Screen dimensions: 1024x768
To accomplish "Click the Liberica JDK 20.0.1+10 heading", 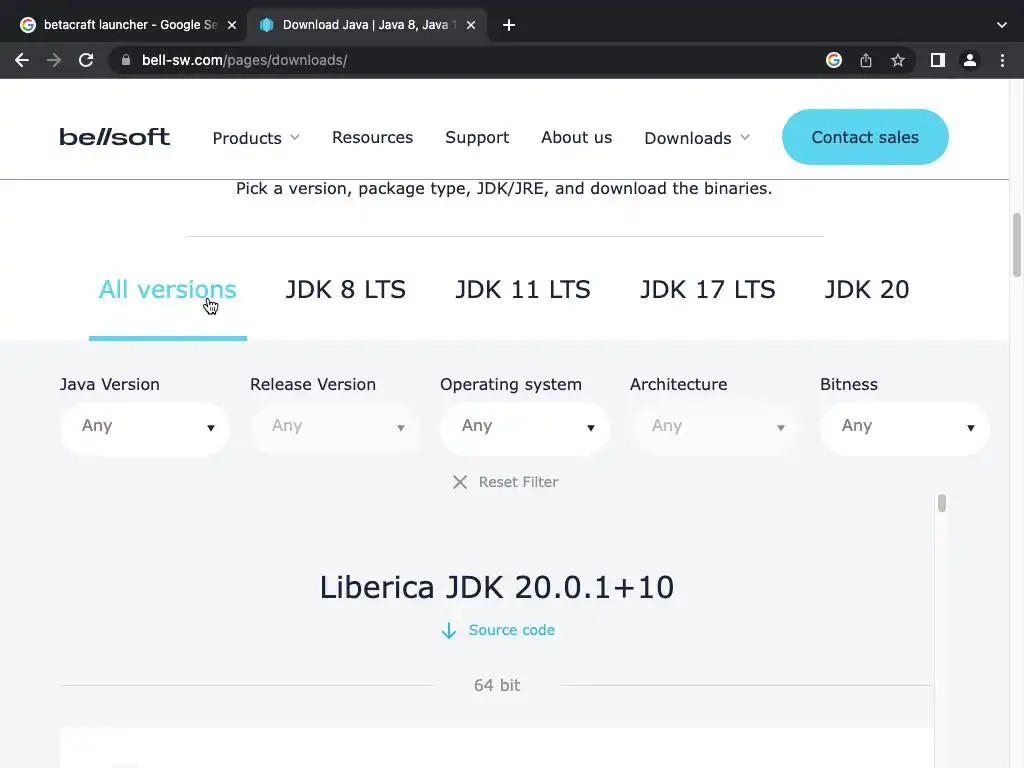I will [496, 587].
